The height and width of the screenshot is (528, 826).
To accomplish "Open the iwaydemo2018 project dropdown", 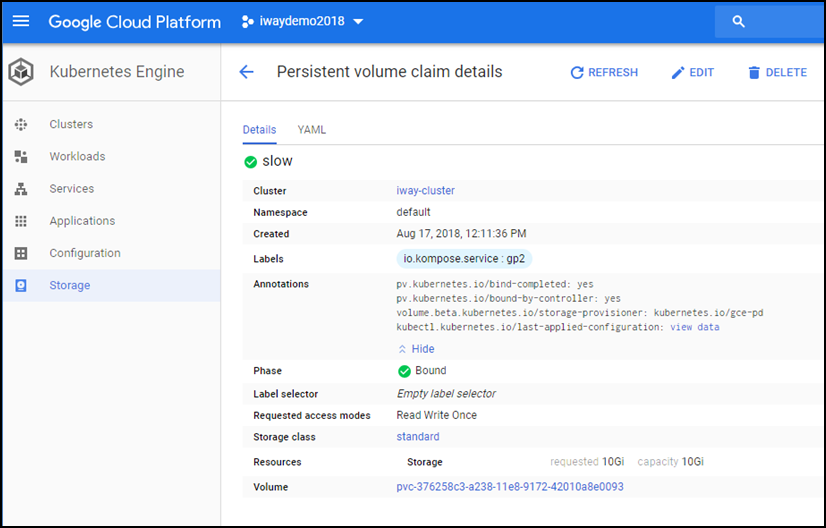I will tap(302, 22).
